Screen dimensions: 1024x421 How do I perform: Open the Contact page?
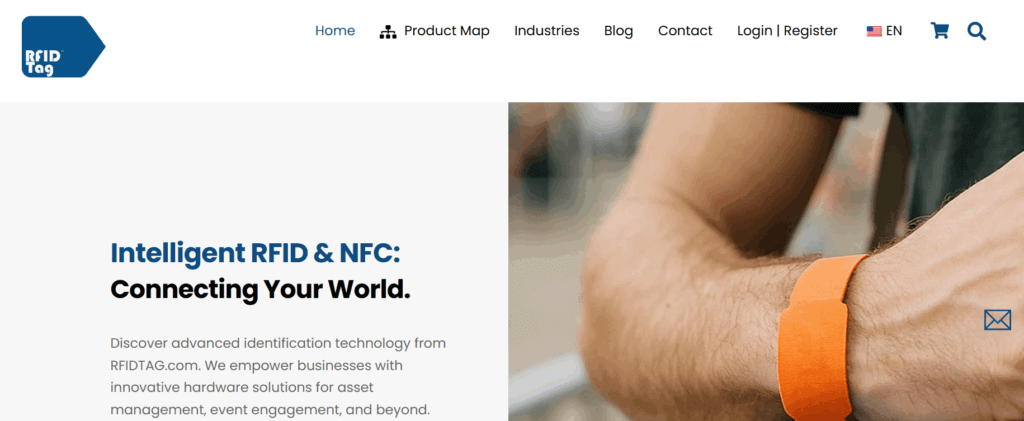pos(685,31)
